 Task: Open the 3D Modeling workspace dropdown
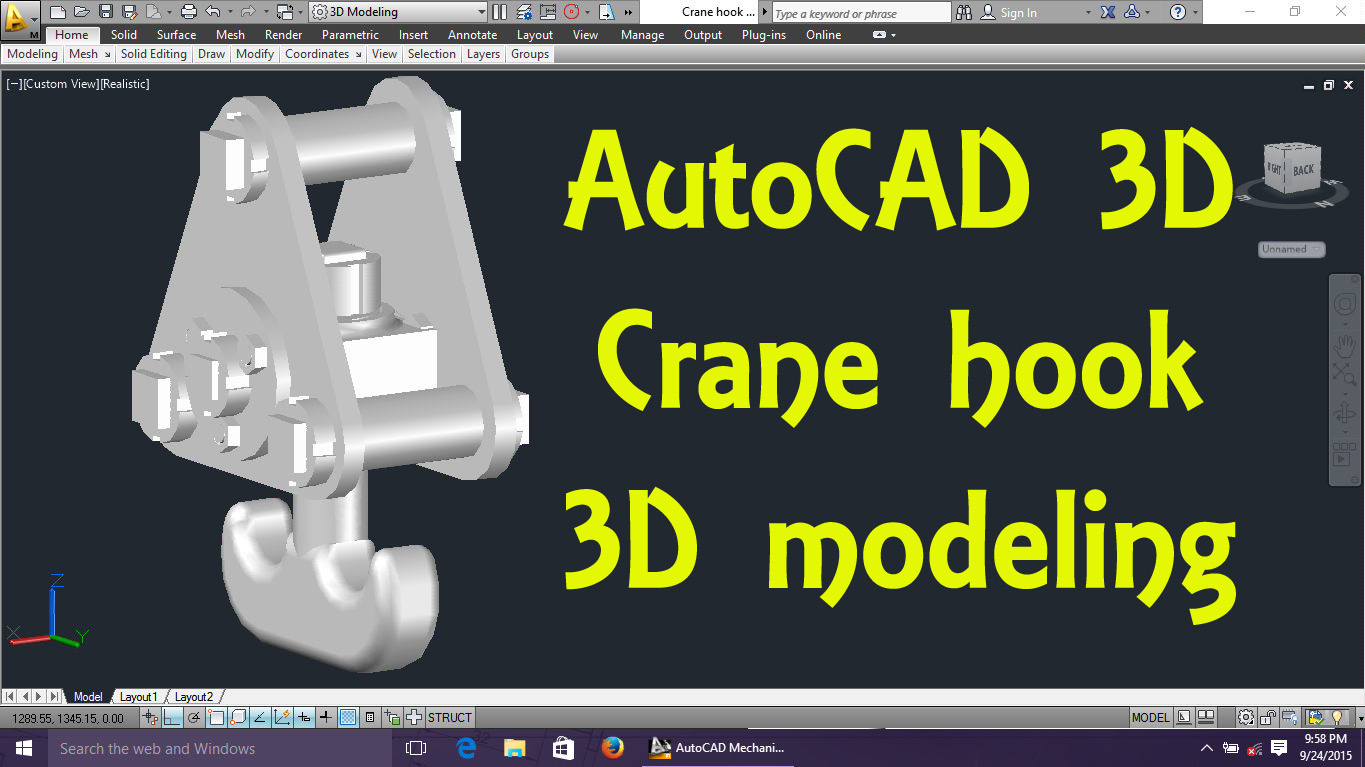coord(398,12)
